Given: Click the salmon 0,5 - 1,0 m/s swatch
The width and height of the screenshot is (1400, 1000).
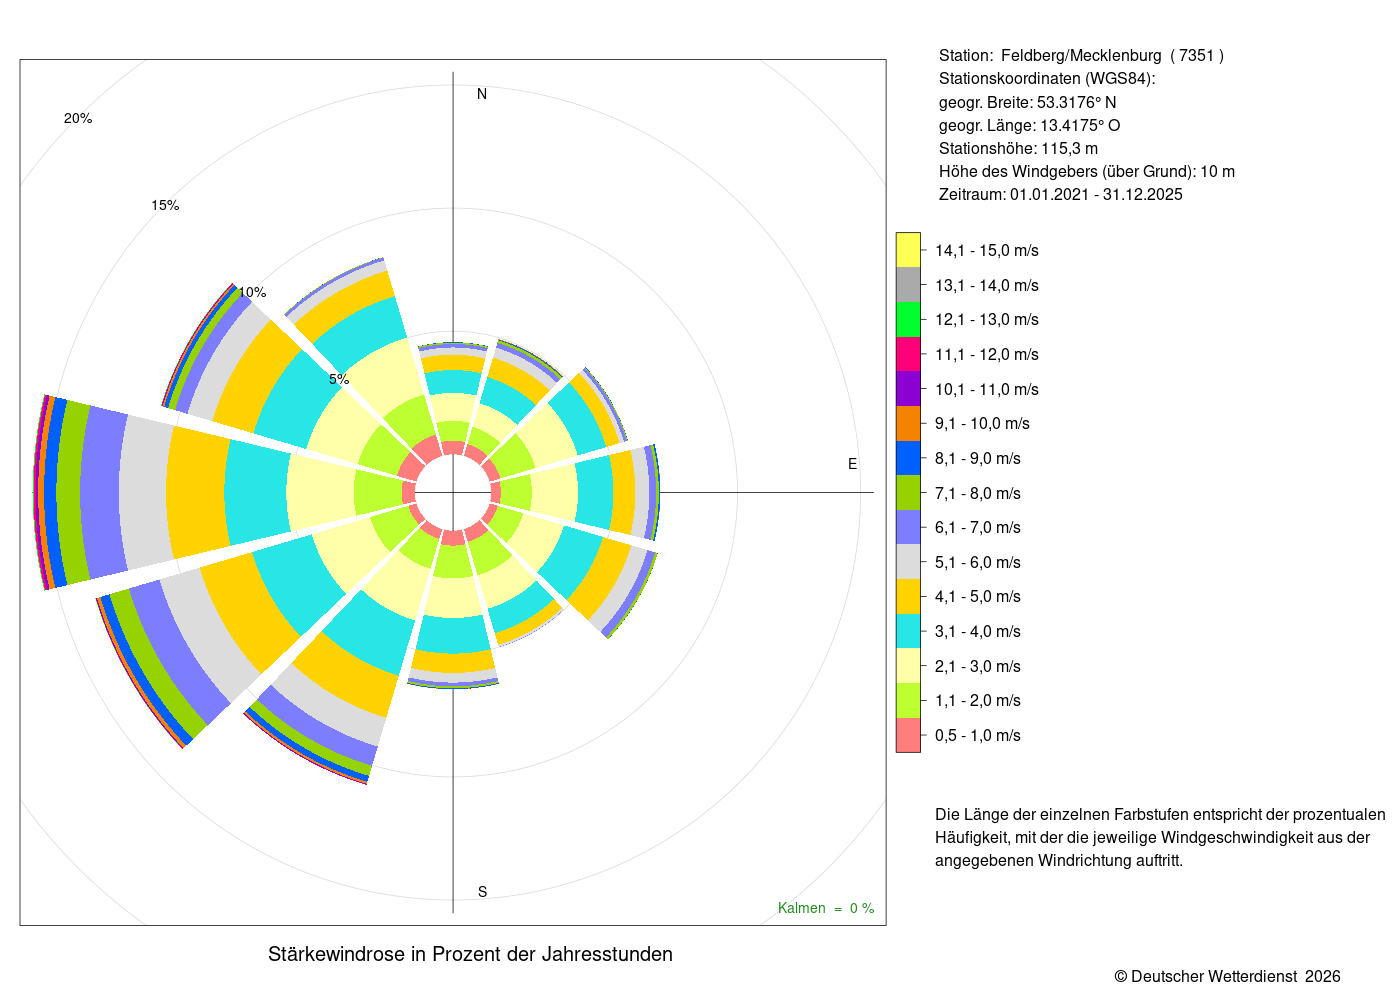Looking at the screenshot, I should [x=908, y=735].
